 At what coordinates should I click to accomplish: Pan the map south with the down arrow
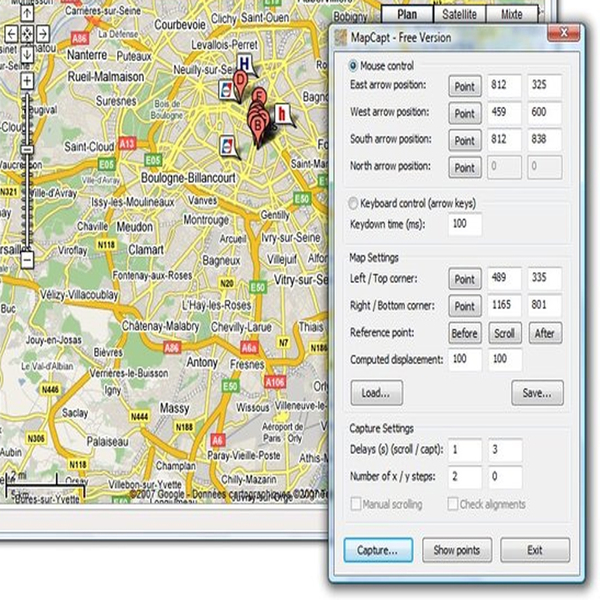27,54
